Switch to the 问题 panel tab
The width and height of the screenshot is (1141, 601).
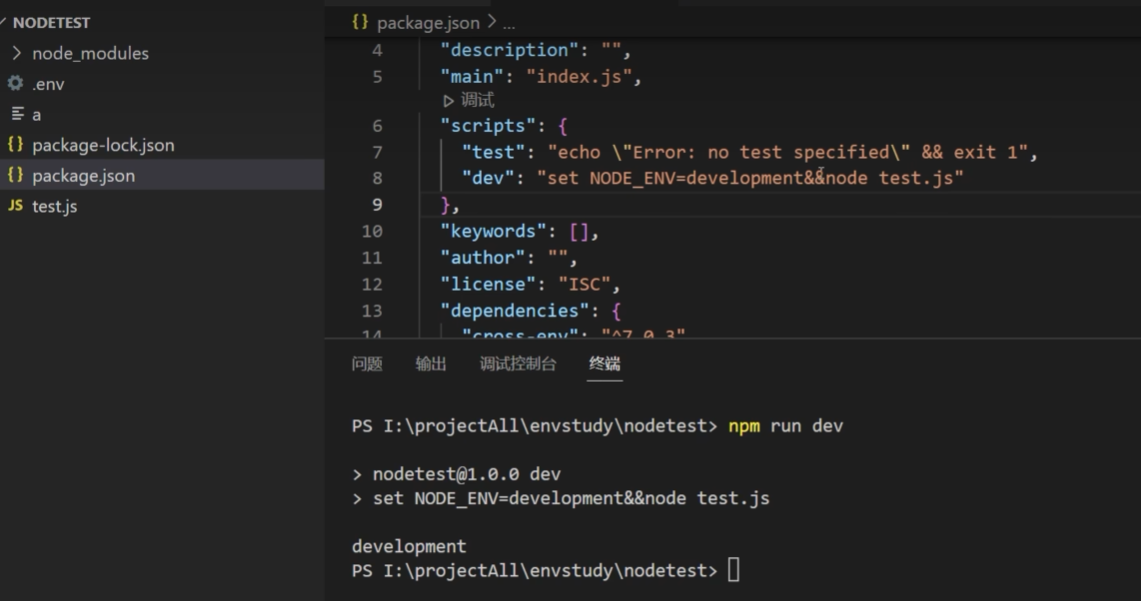[x=367, y=364]
